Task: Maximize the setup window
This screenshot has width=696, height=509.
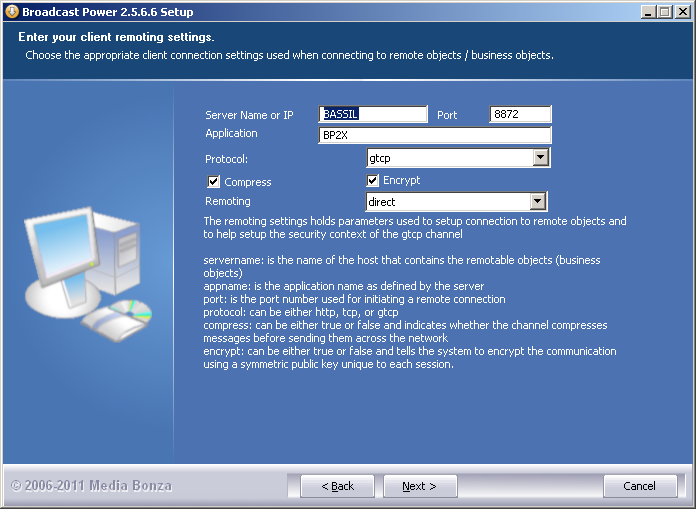Action: tap(665, 12)
